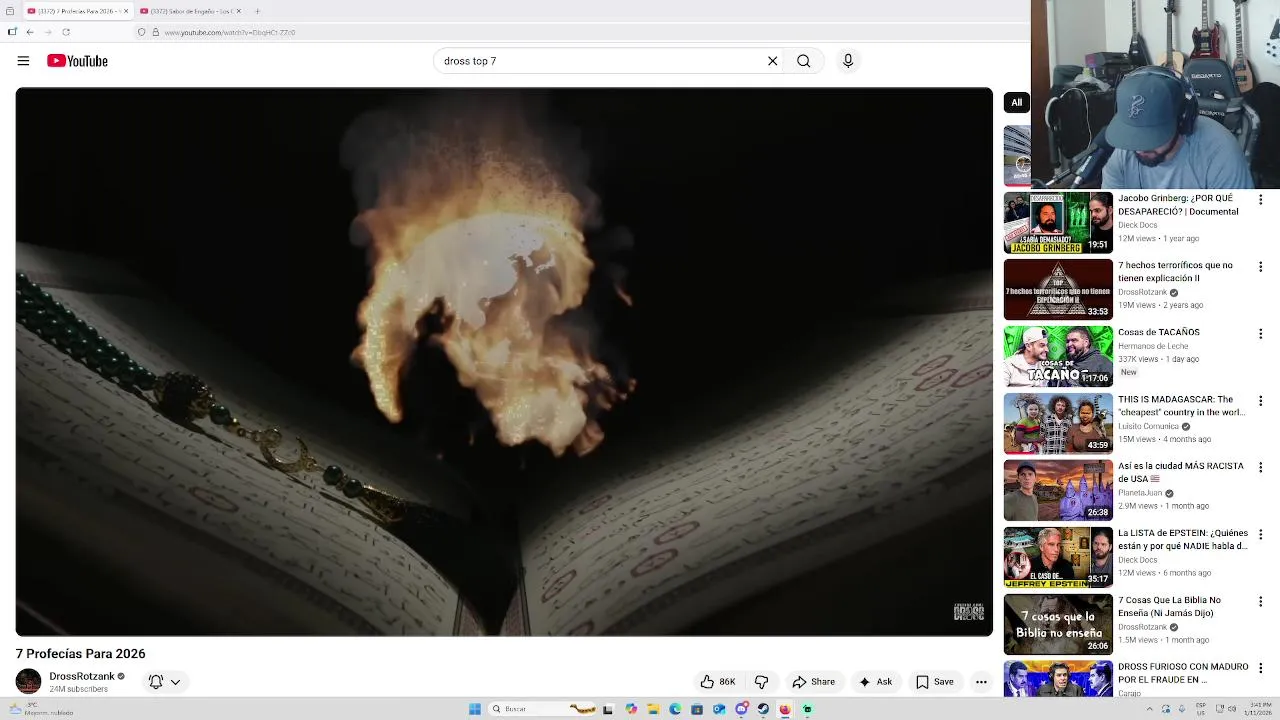Dislike the video
The image size is (1280, 720).
[x=761, y=682]
